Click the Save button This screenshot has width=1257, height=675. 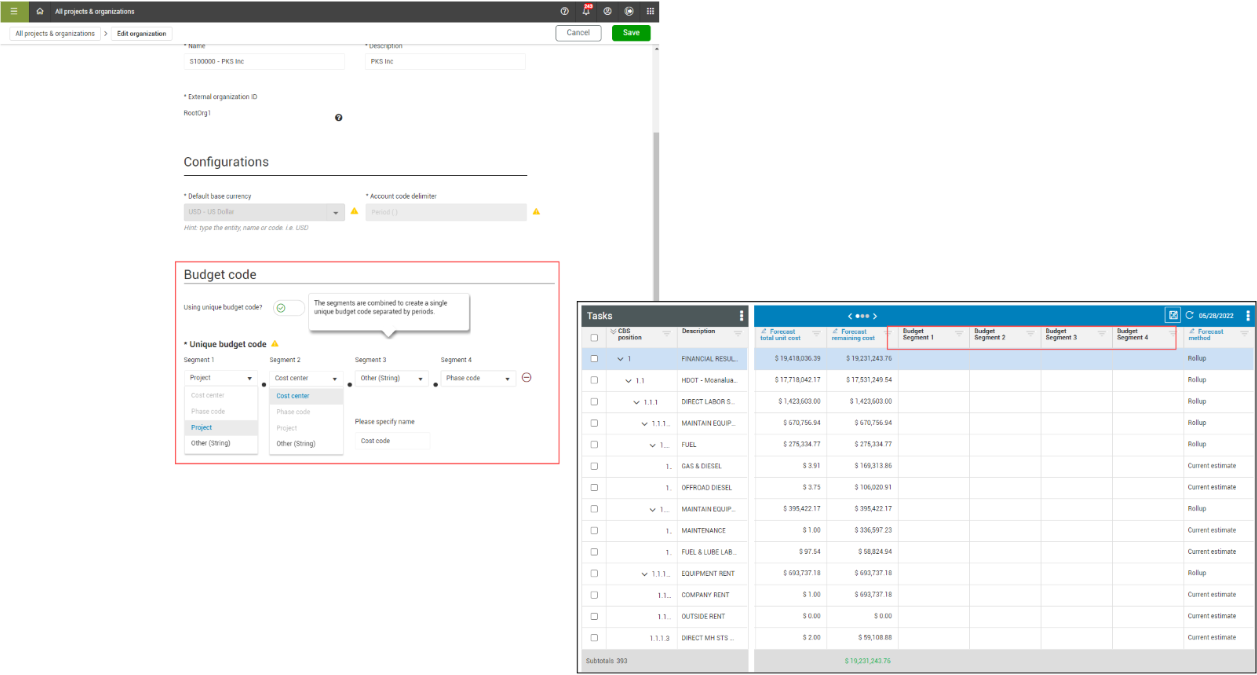631,33
